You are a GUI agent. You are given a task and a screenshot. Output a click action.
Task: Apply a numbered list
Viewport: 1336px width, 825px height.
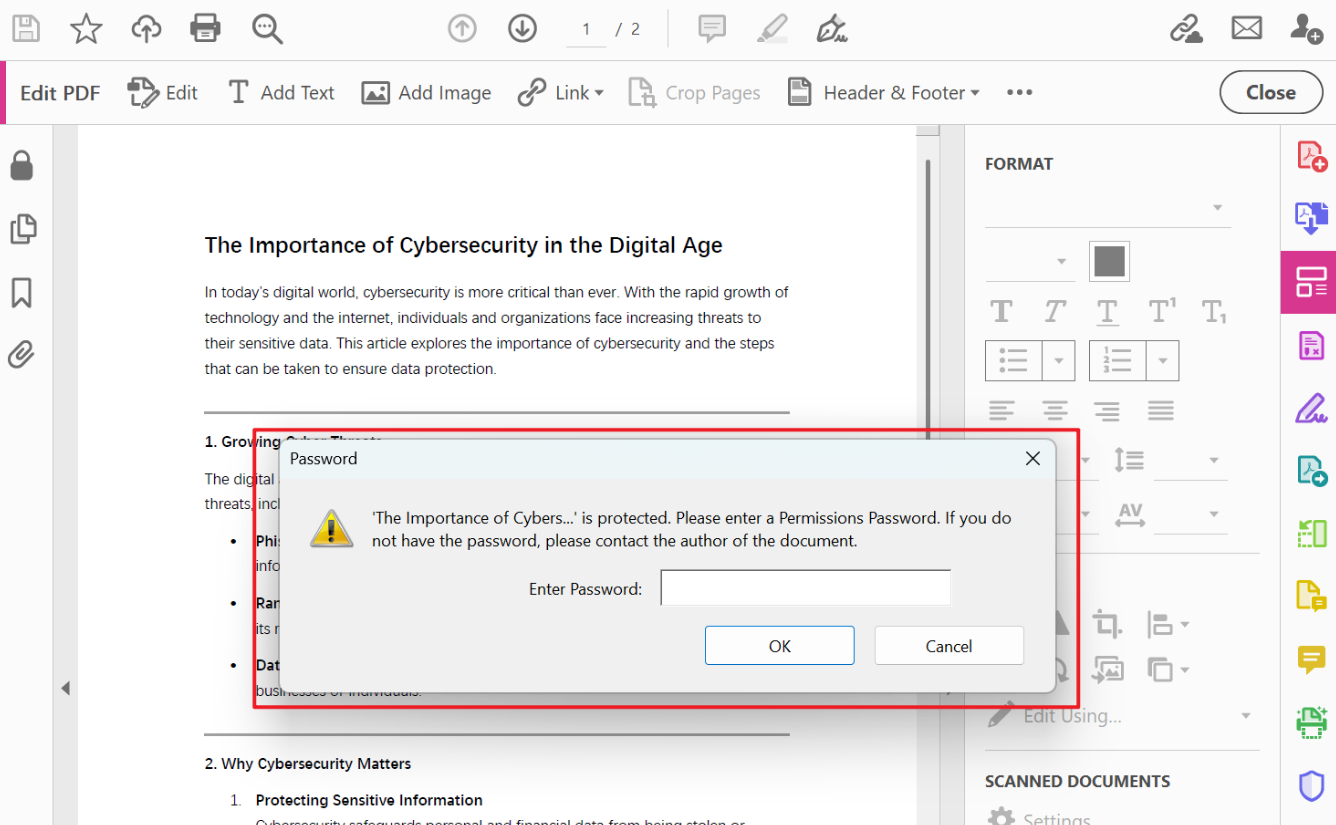point(1118,361)
